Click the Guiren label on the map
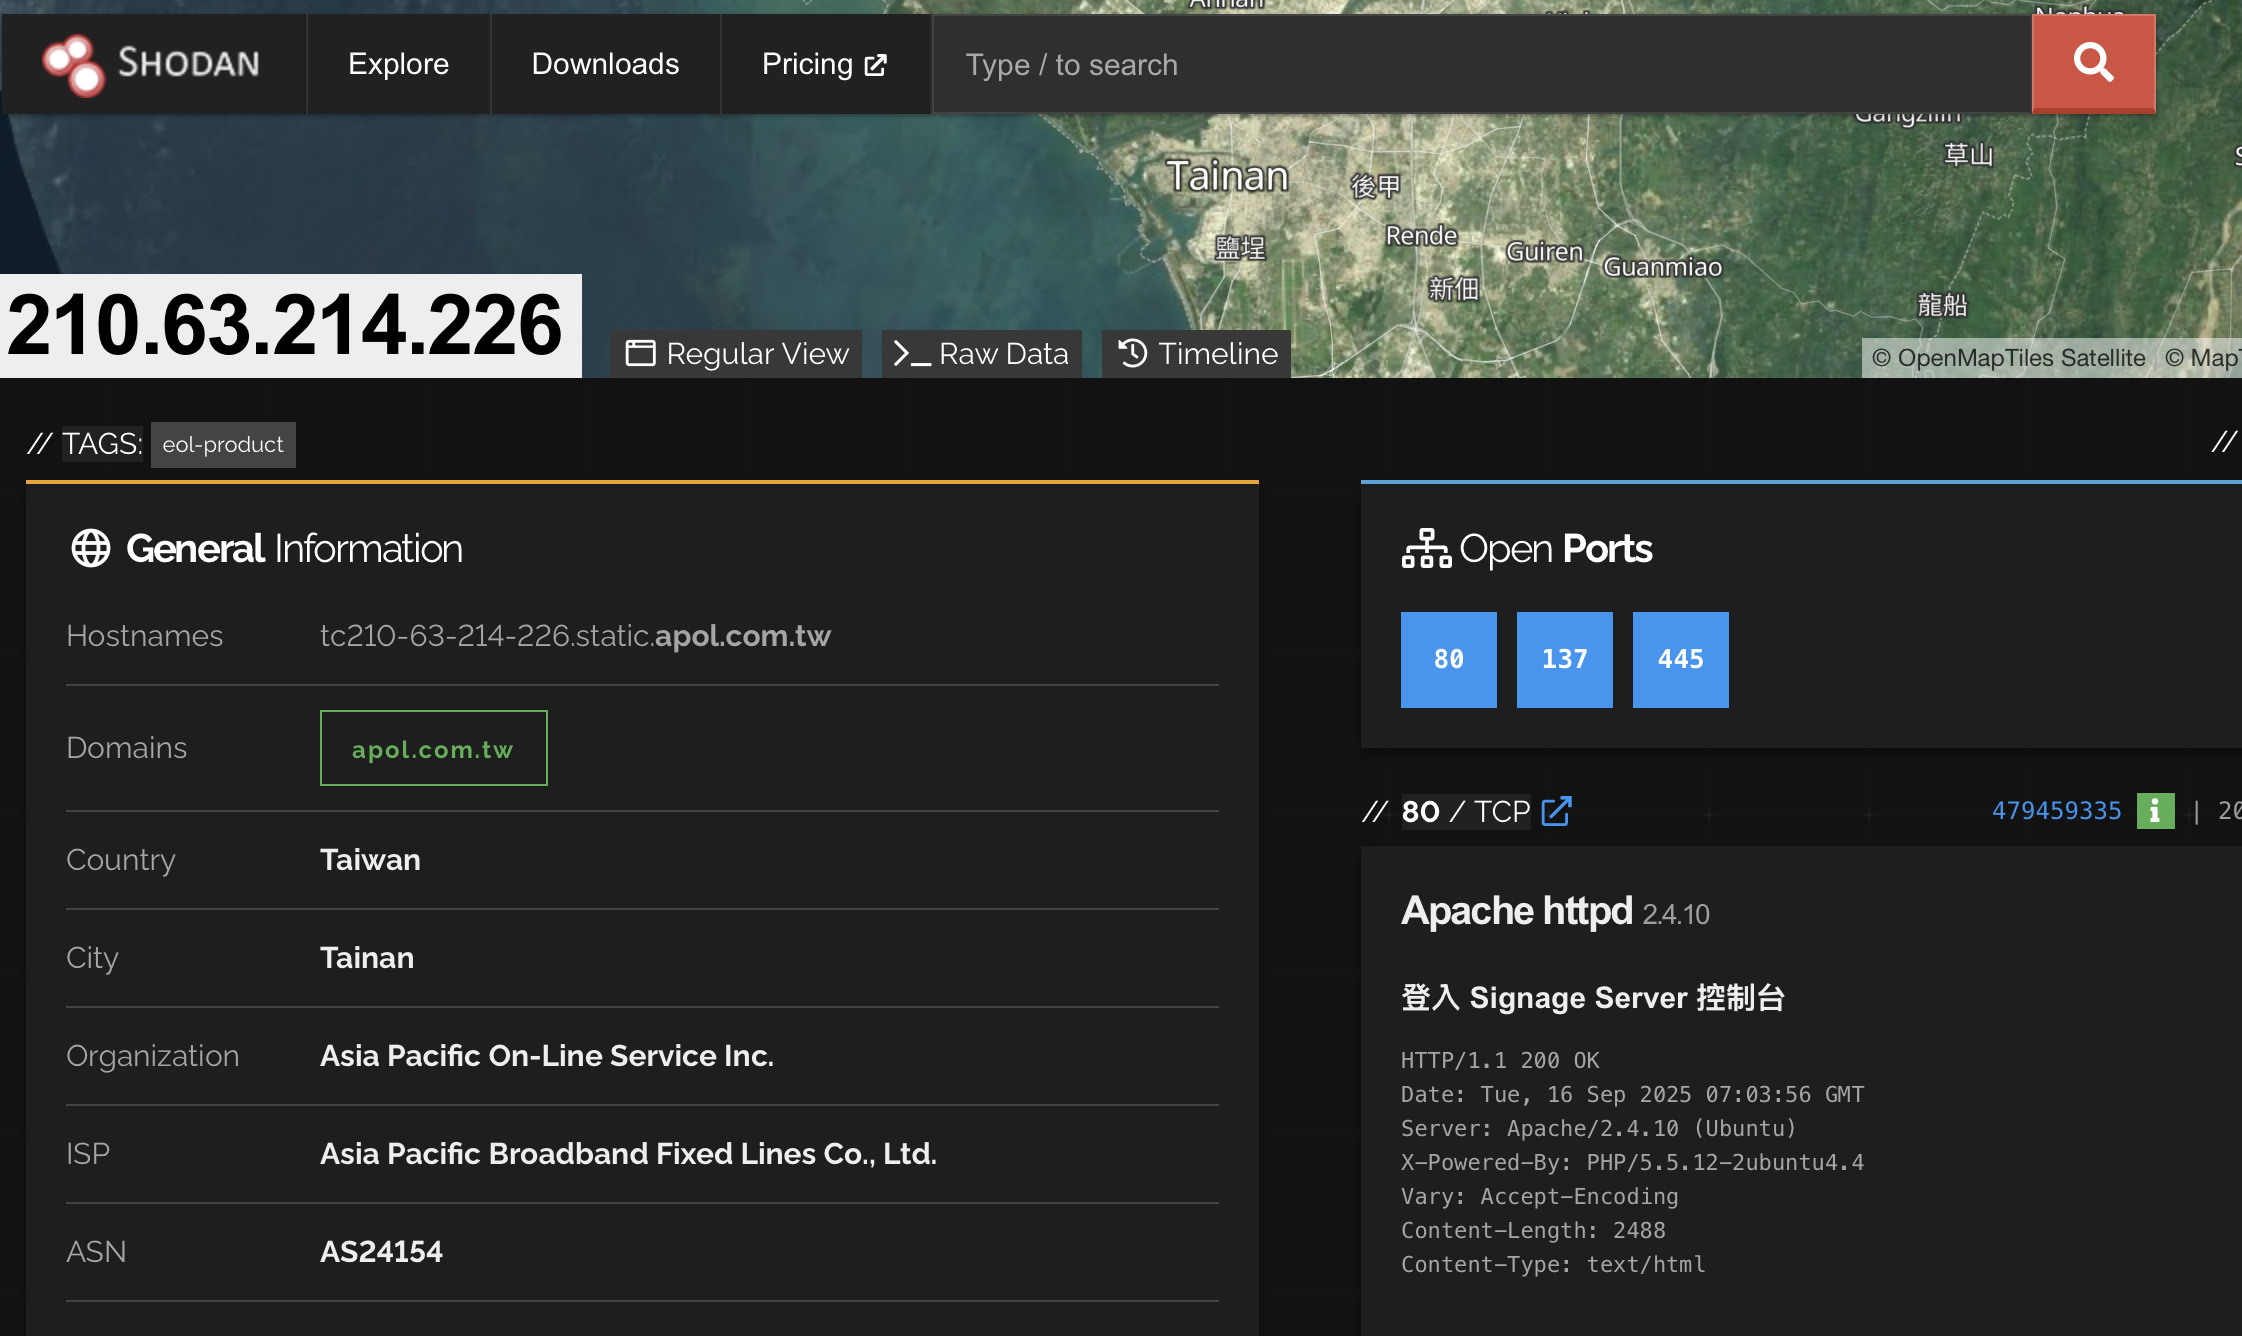Viewport: 2242px width, 1336px height. (x=1545, y=252)
